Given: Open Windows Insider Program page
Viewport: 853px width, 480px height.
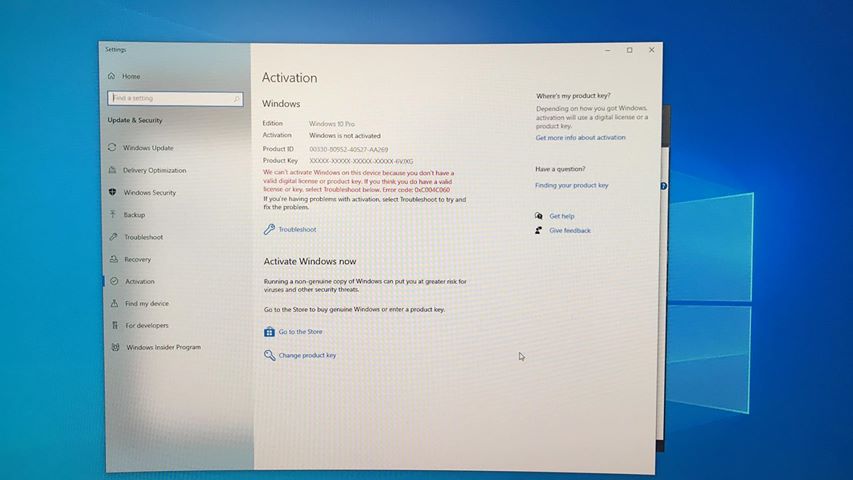Looking at the screenshot, I should (164, 347).
